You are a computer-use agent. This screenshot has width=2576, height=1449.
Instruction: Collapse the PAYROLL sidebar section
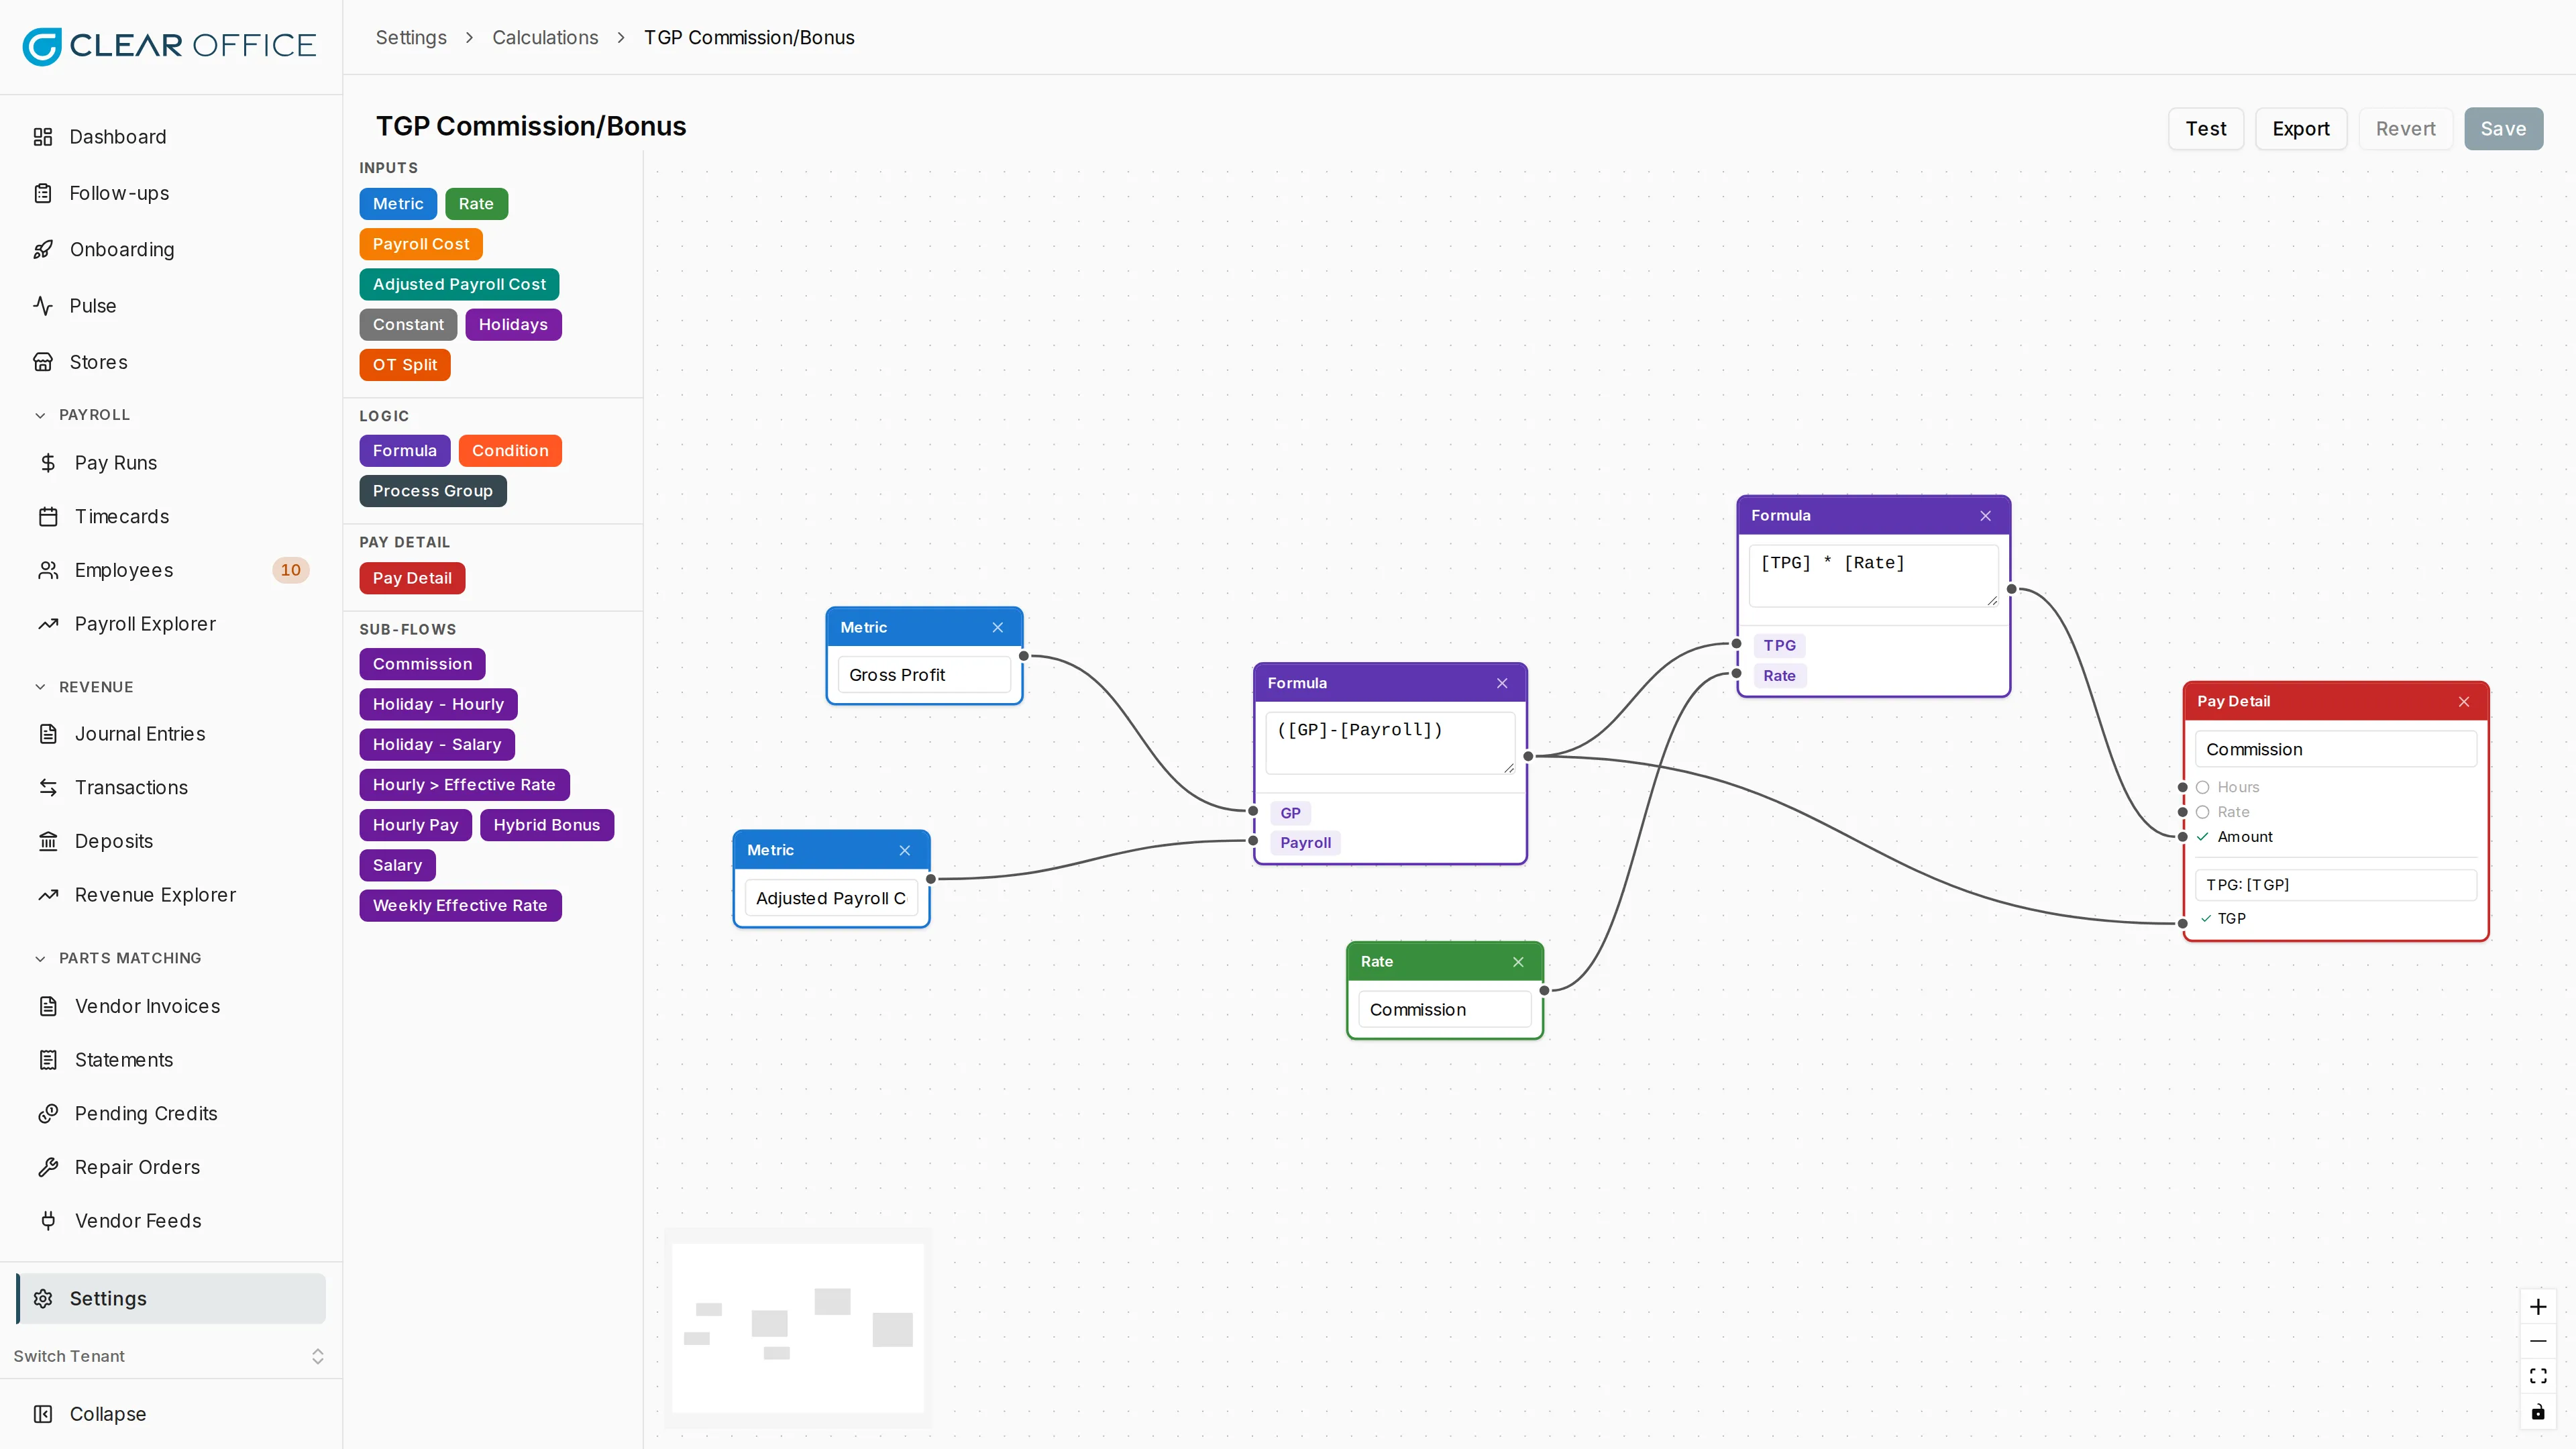point(82,415)
